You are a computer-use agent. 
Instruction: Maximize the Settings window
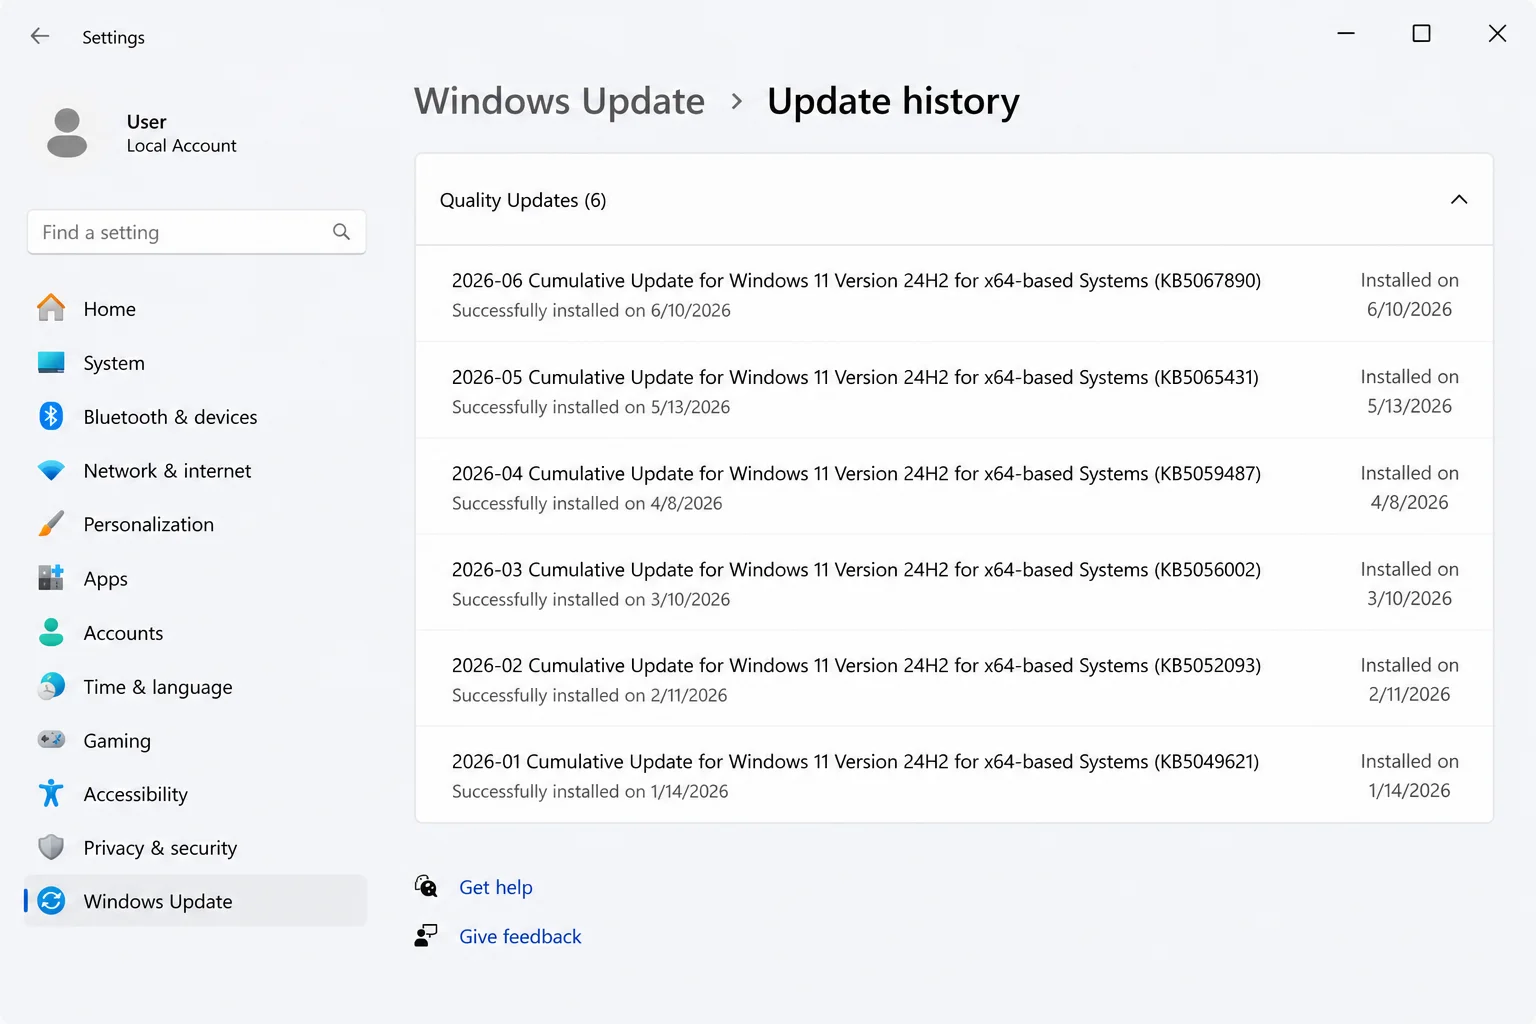pyautogui.click(x=1421, y=33)
